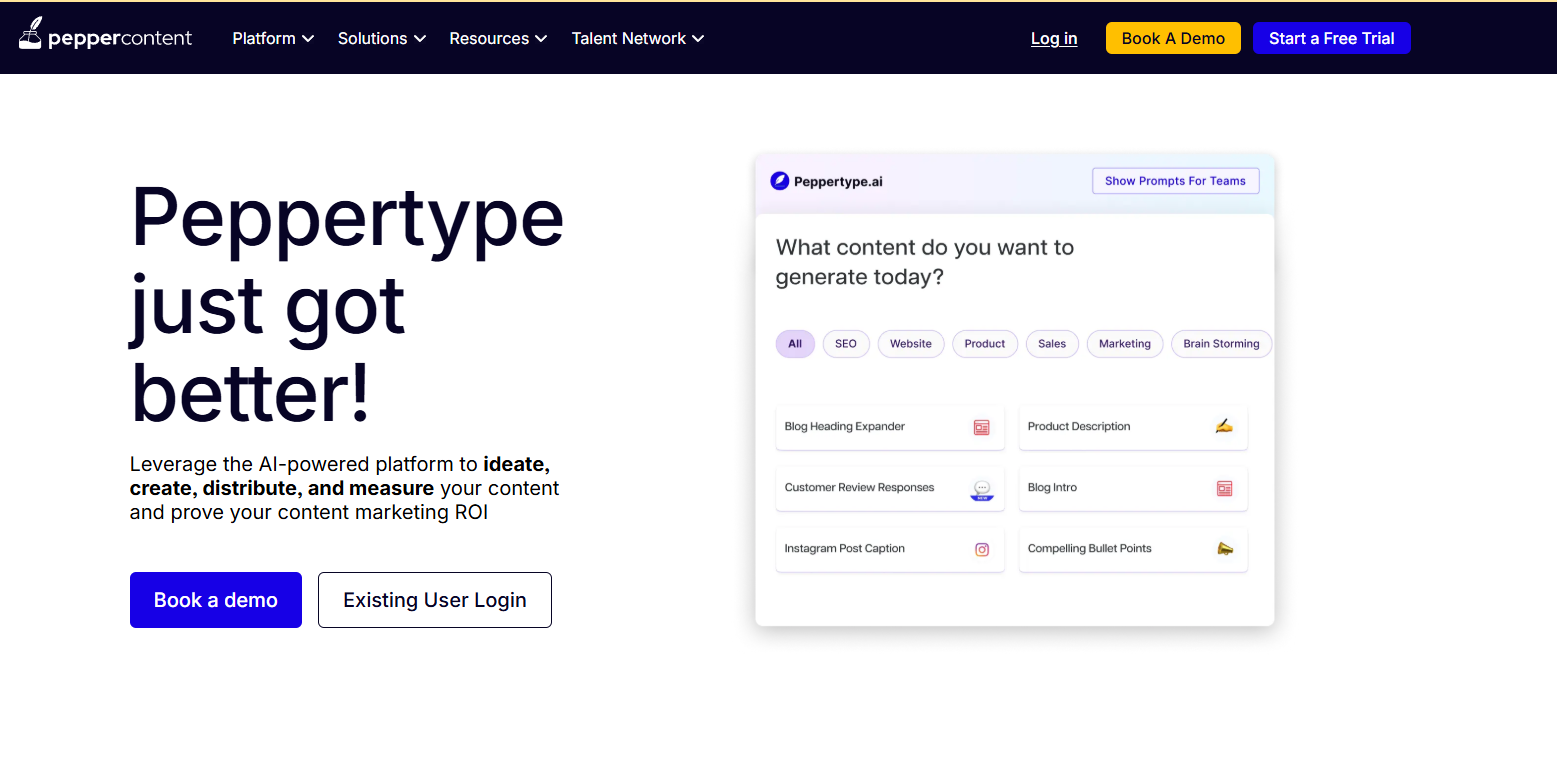1557x777 pixels.
Task: Click the blue Book a demo button
Action: pos(216,600)
